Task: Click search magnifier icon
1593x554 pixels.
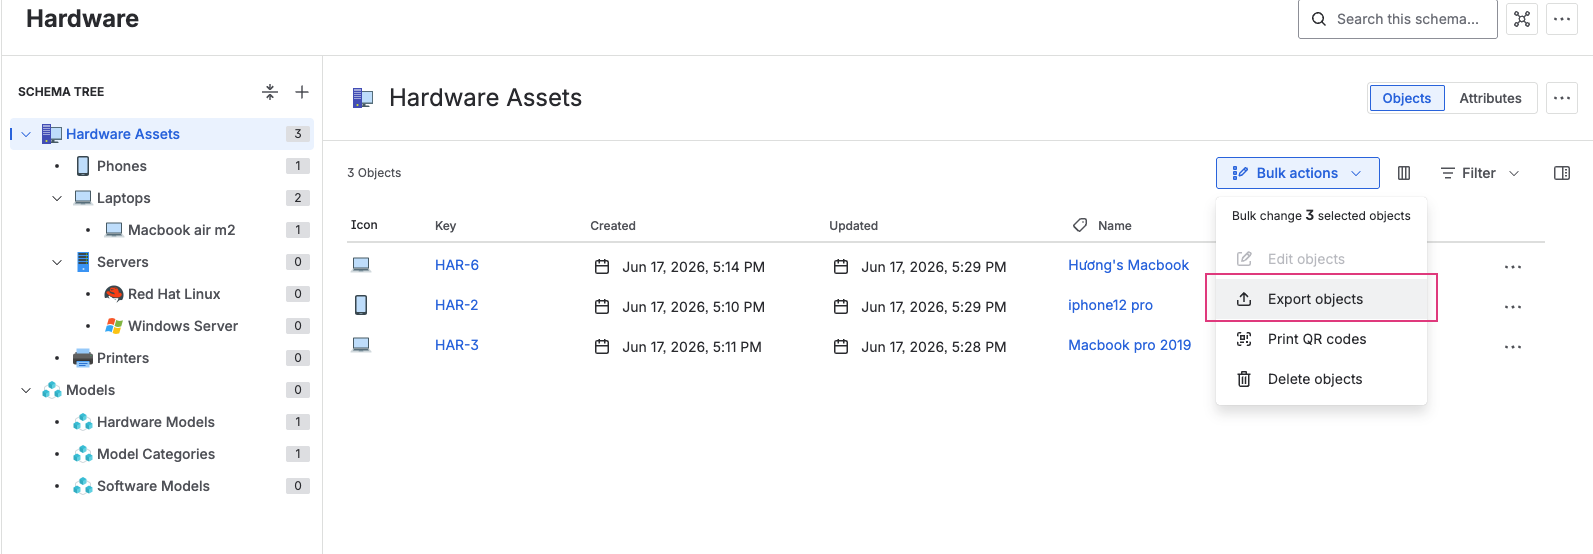Action: point(1319,19)
